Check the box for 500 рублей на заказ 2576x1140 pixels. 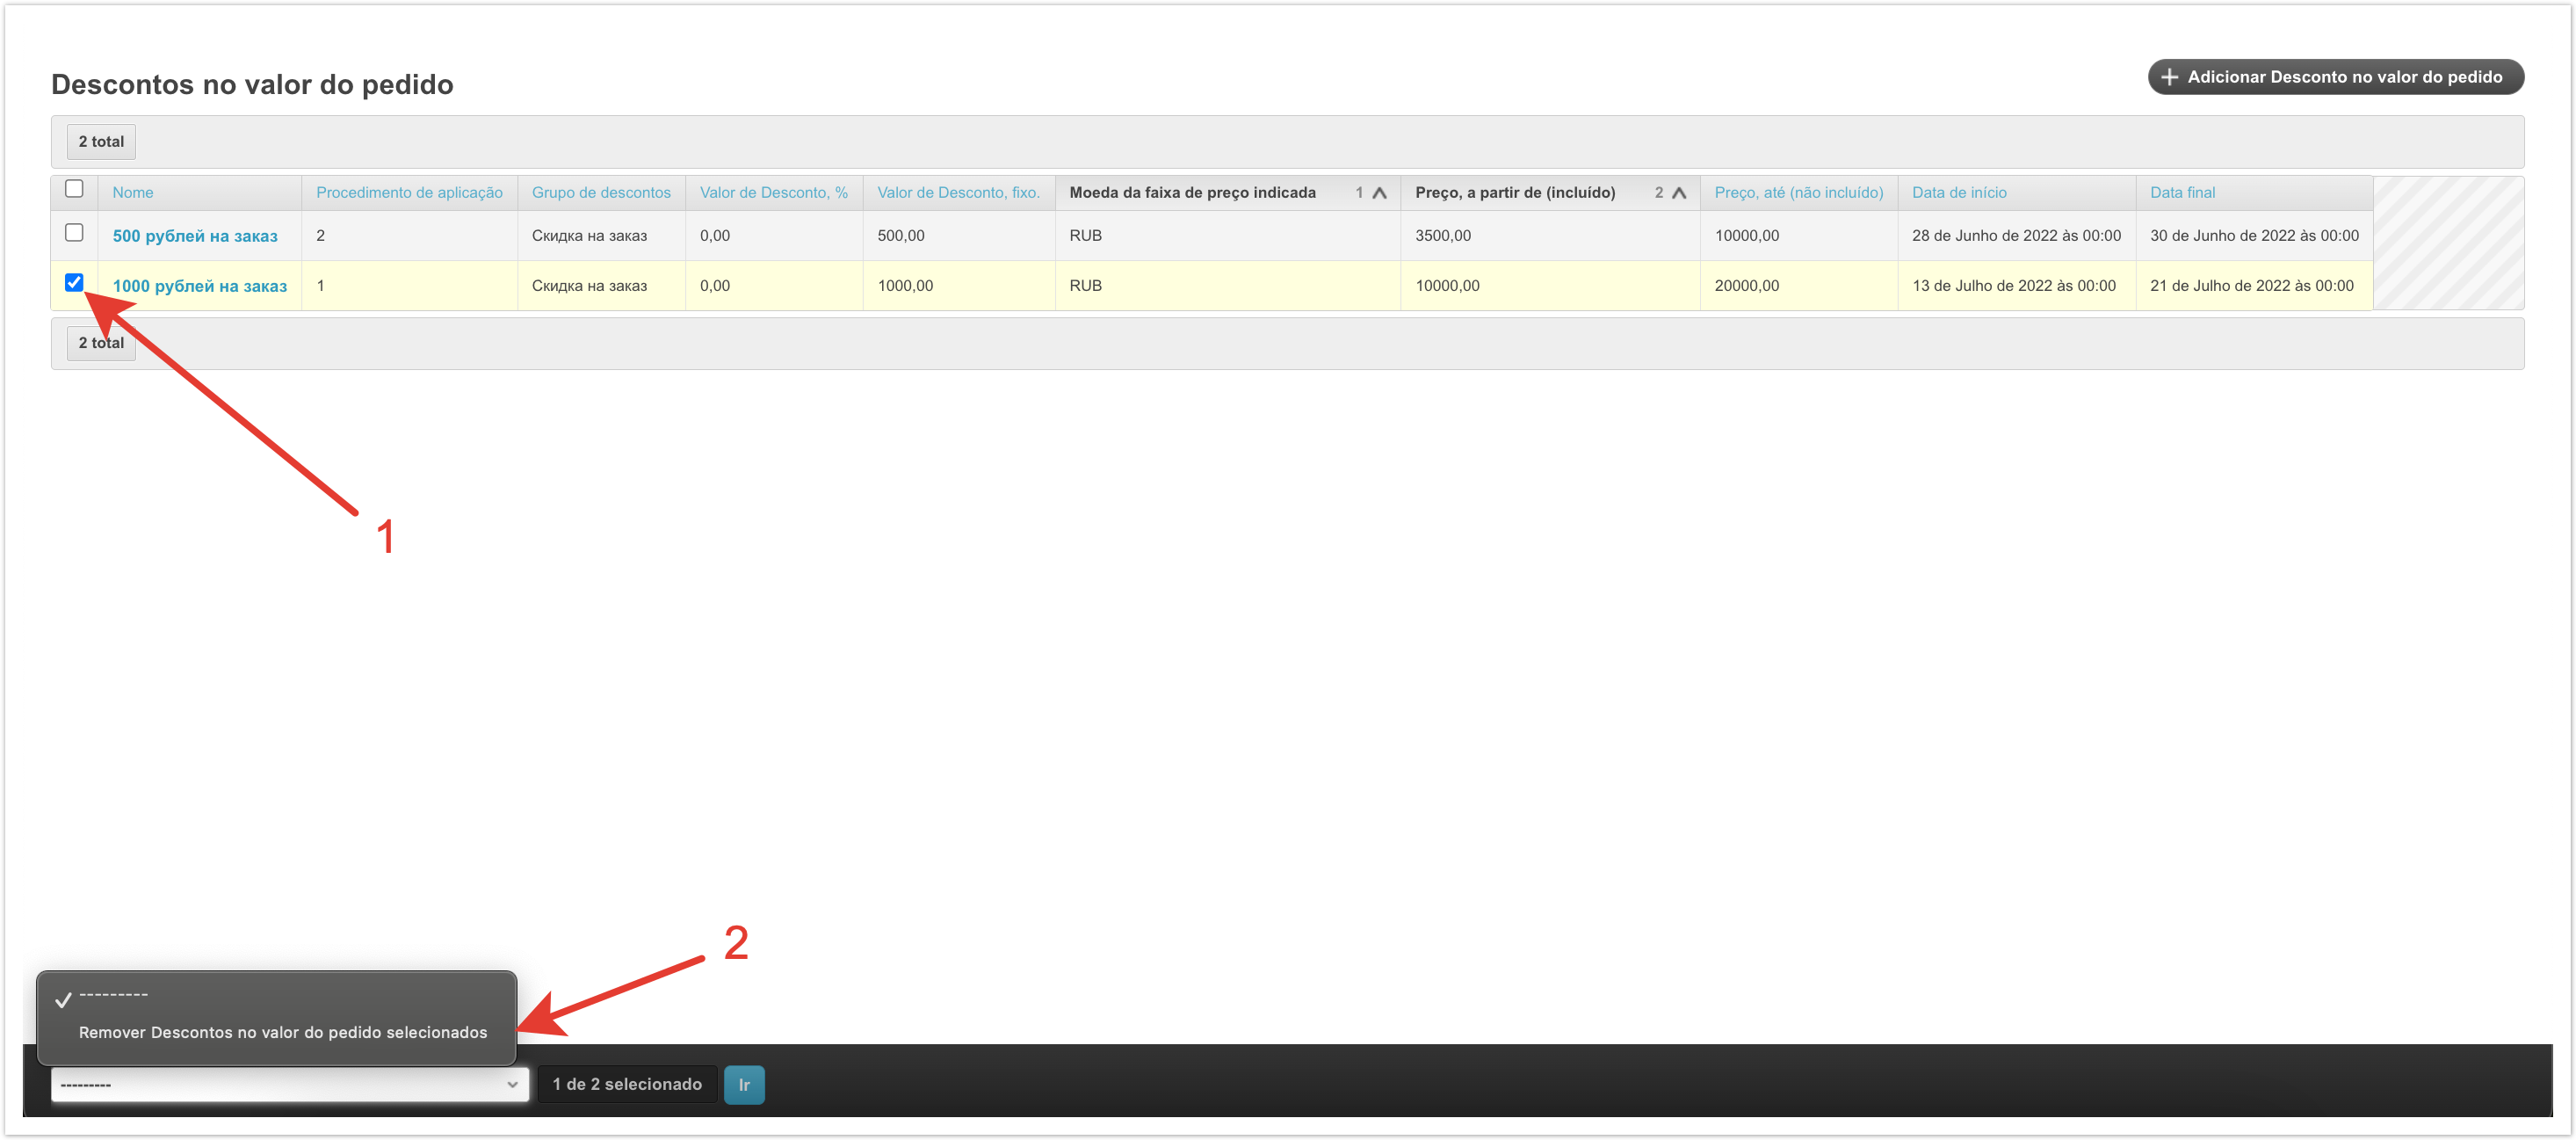click(74, 233)
